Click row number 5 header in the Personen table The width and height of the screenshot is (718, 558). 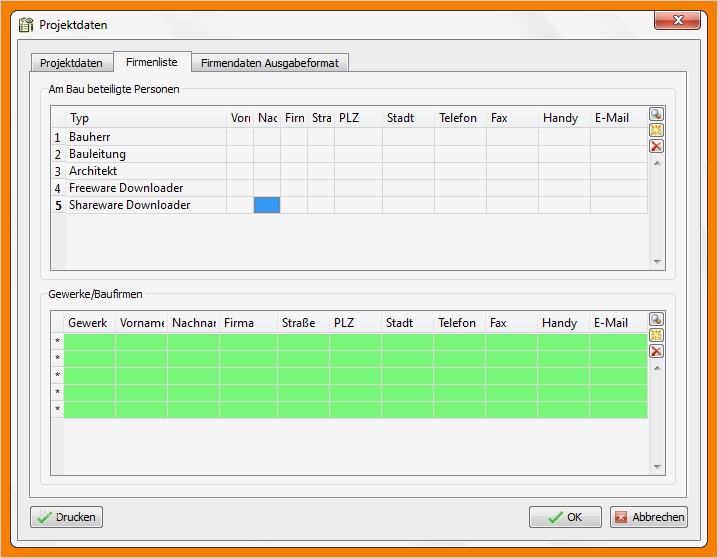[x=58, y=205]
